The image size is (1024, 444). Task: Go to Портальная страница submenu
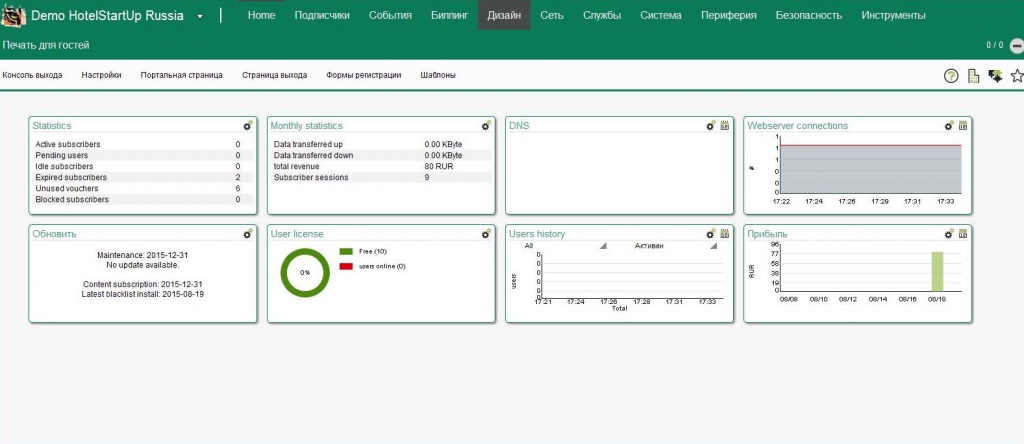(x=182, y=75)
